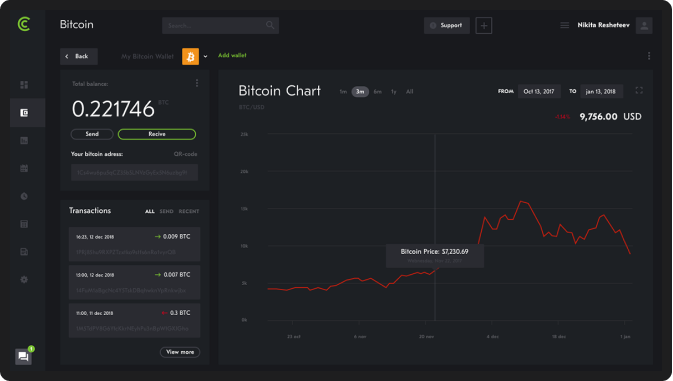
Task: Select the wallet icon in sidebar
Action: point(24,113)
